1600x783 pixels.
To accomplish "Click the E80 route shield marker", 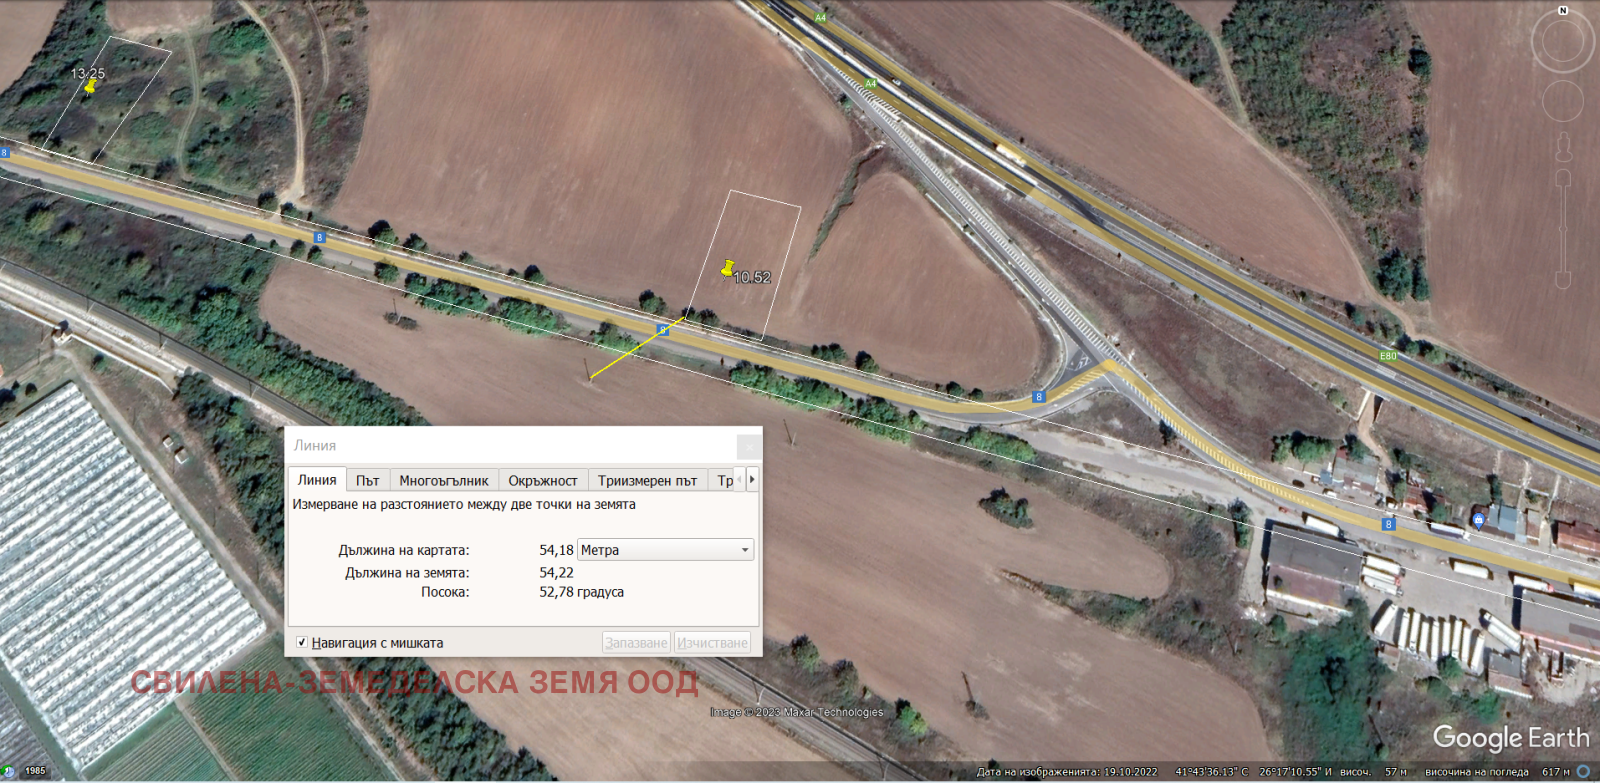I will (1388, 356).
